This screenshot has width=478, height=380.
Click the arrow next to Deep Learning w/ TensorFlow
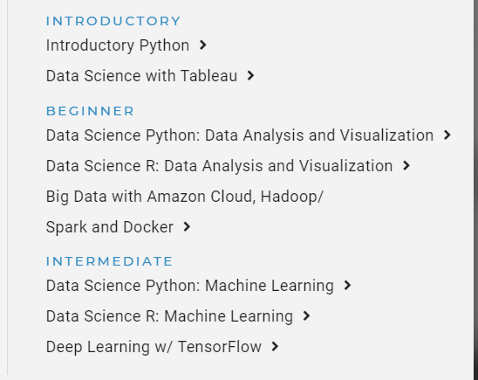(275, 347)
